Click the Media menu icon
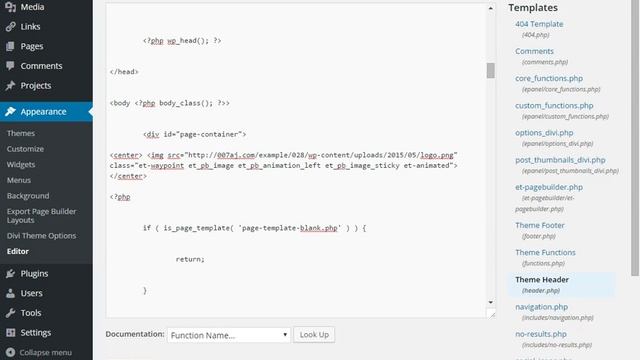The height and width of the screenshot is (360, 640). [x=11, y=7]
